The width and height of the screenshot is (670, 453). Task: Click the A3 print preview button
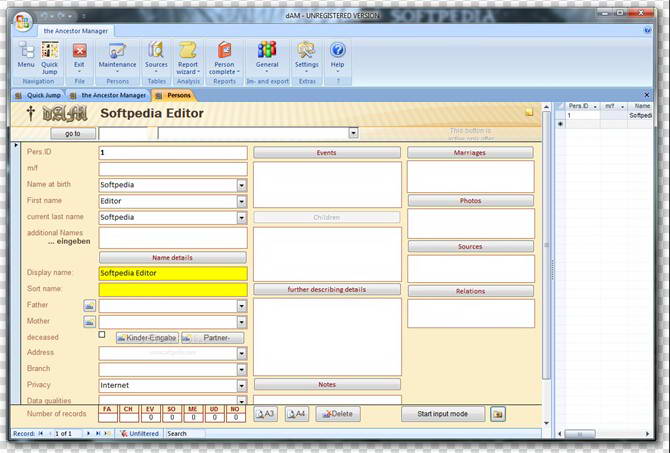pos(265,414)
